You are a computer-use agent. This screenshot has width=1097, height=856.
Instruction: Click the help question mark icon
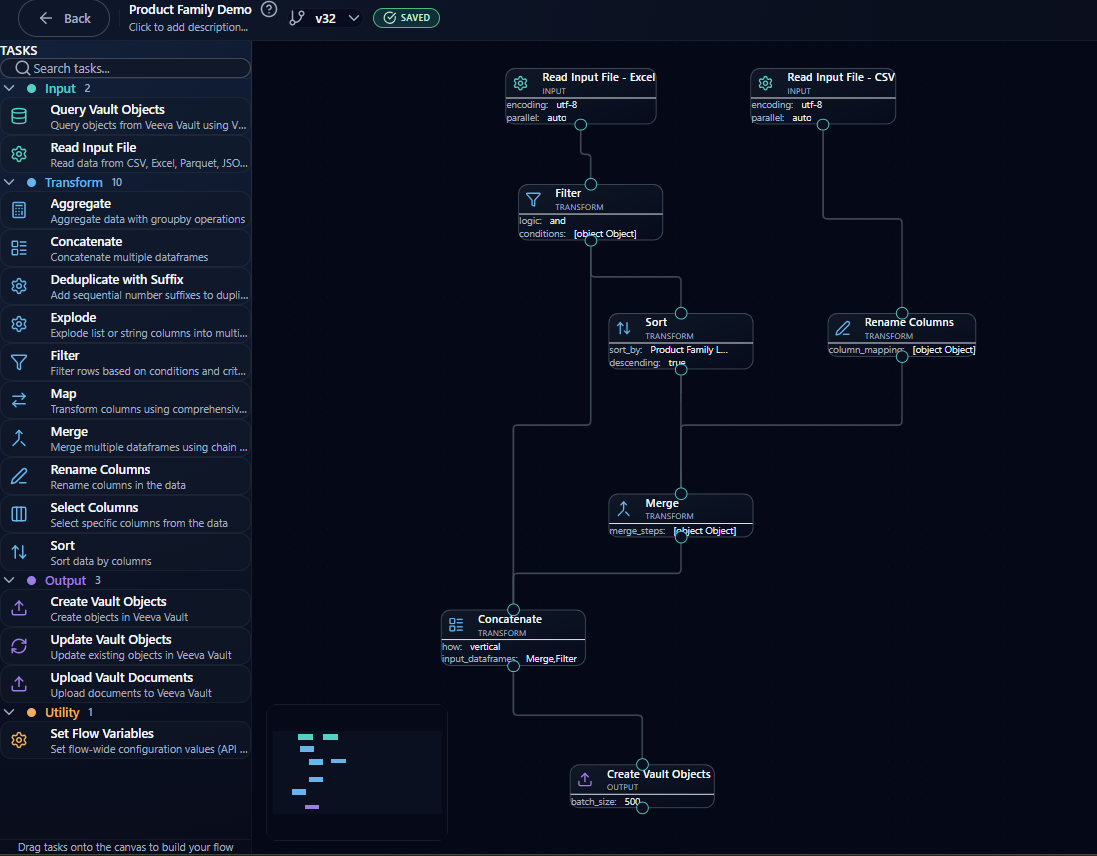pyautogui.click(x=268, y=10)
